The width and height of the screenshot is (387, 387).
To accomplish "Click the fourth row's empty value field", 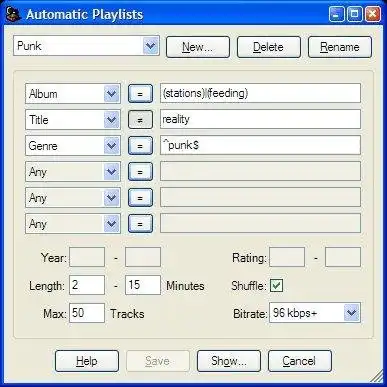I will pyautogui.click(x=260, y=171).
